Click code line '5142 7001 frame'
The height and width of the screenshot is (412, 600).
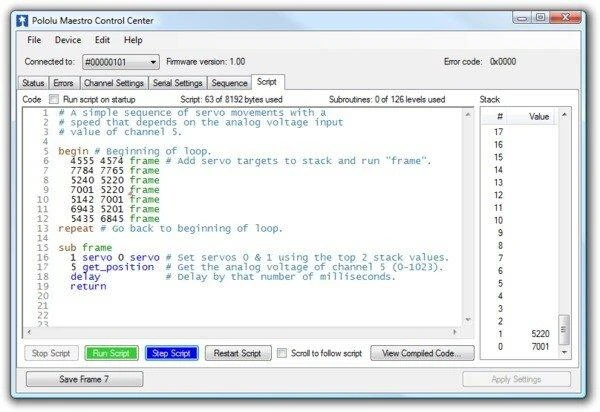pos(115,199)
